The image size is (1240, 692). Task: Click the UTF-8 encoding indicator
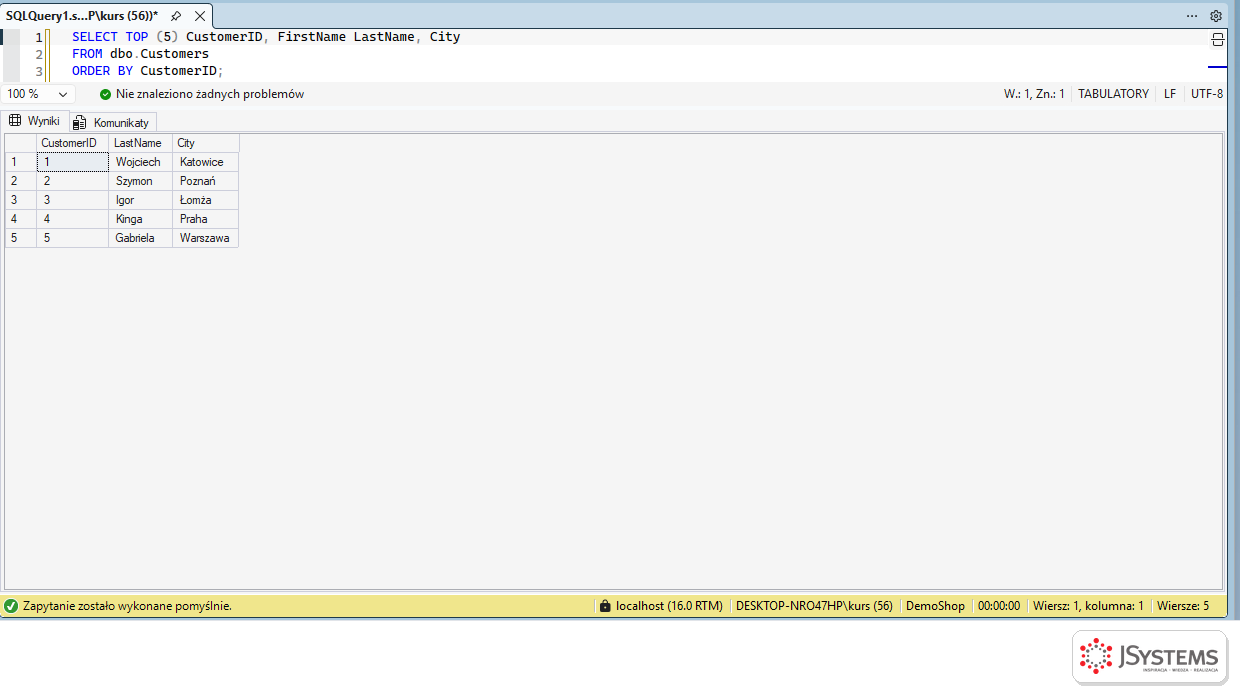click(x=1206, y=94)
